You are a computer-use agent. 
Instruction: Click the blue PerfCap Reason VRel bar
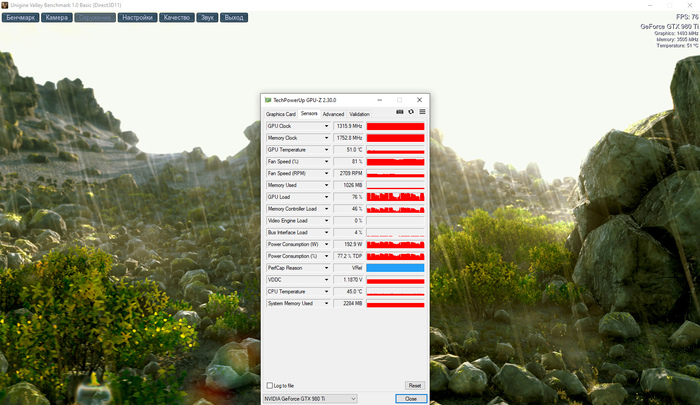[x=395, y=268]
